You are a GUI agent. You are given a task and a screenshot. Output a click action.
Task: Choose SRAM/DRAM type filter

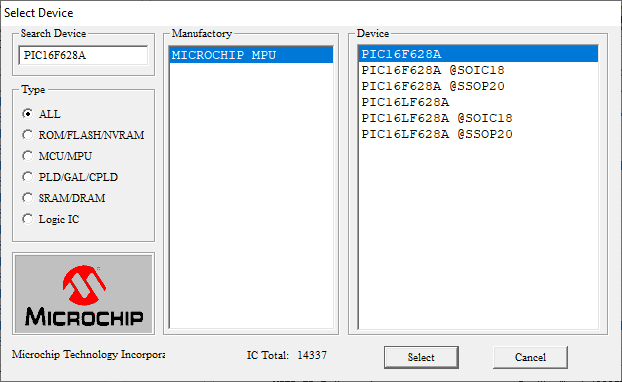click(27, 198)
